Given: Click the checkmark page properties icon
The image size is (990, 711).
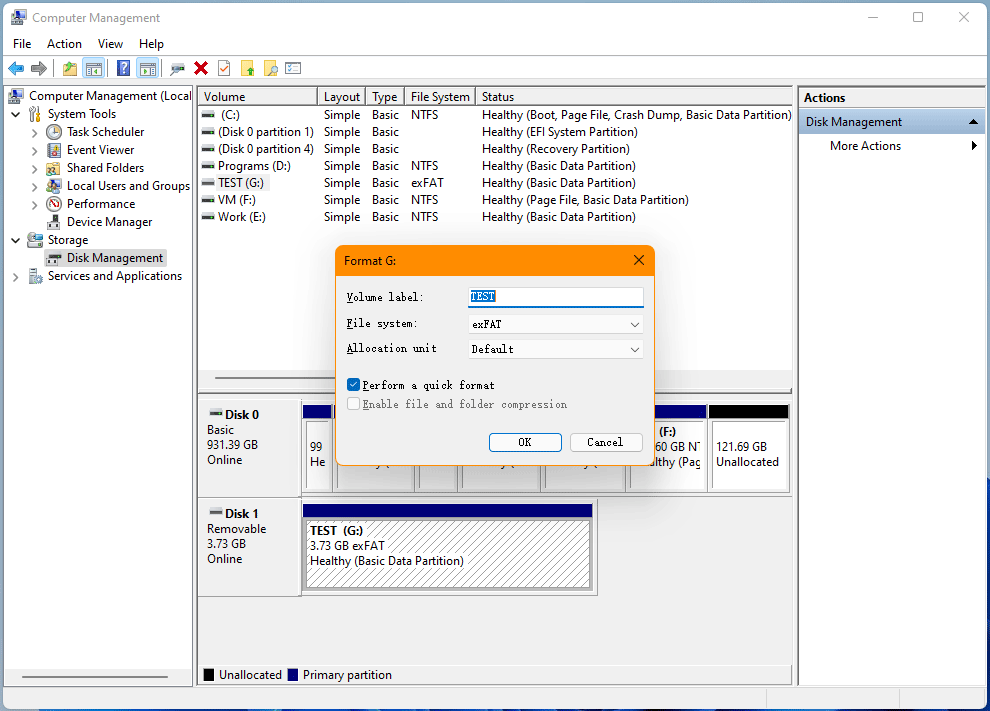Looking at the screenshot, I should [224, 68].
